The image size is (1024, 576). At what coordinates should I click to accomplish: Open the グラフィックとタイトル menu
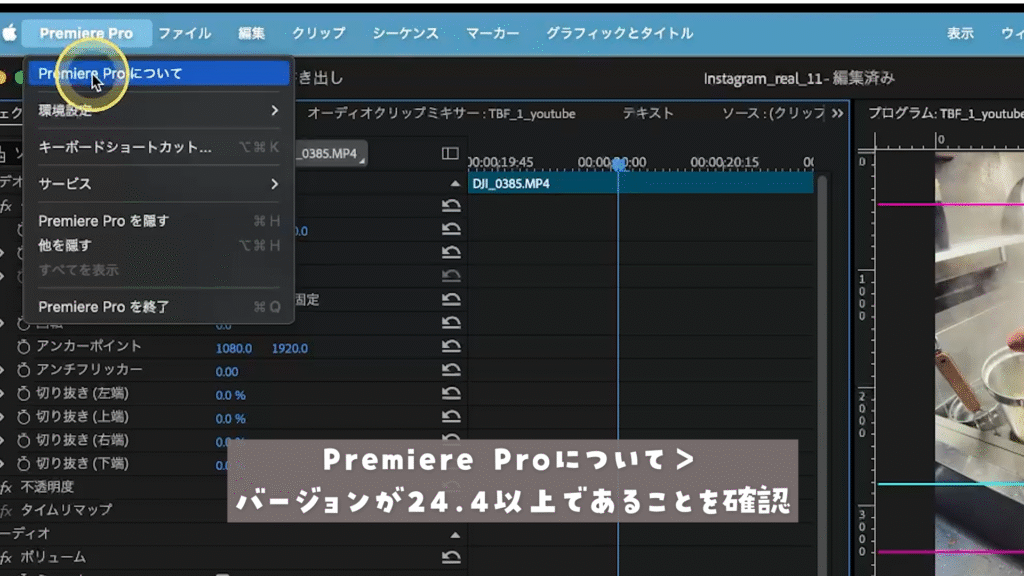tap(619, 33)
